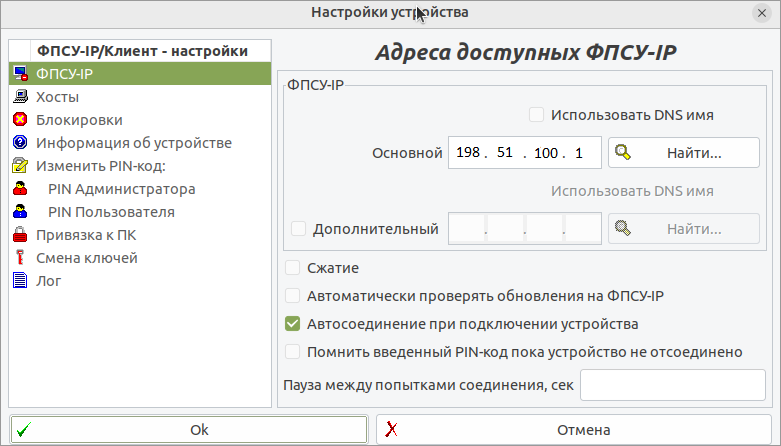Screen dimensions: 781x446
Task: Click the Изменить PIN-код notepad icon
Action: (19, 166)
